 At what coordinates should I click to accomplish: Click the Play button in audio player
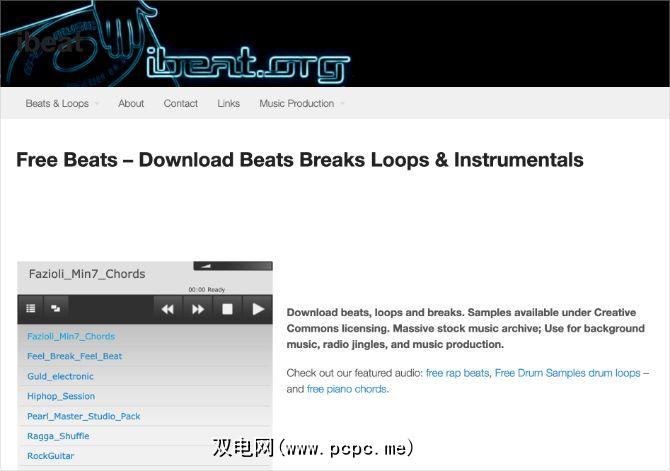258,309
